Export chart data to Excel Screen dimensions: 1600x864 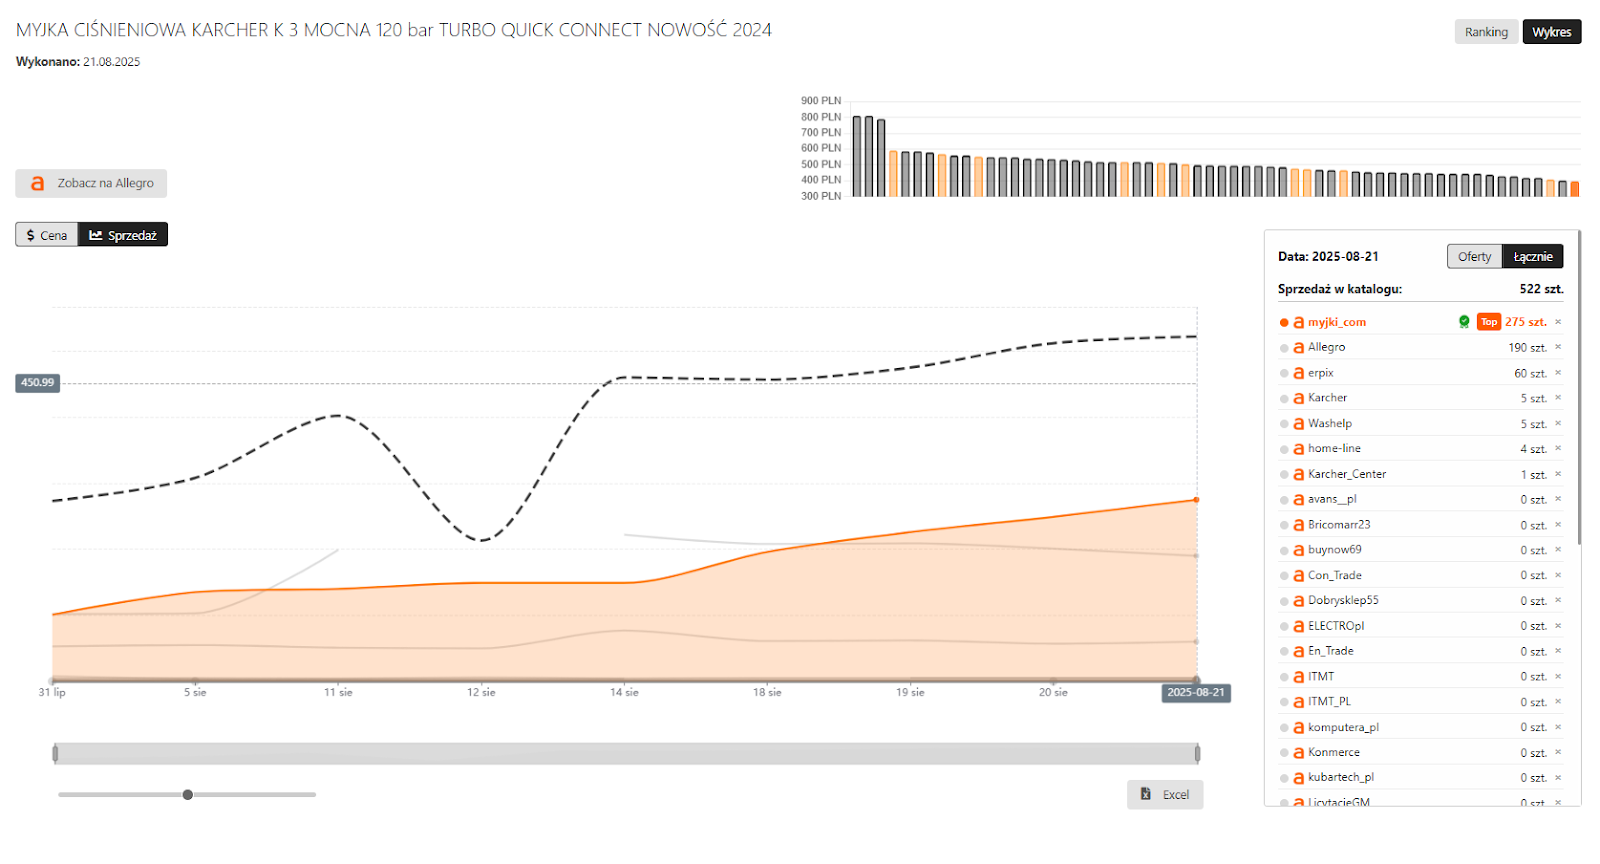click(1165, 795)
